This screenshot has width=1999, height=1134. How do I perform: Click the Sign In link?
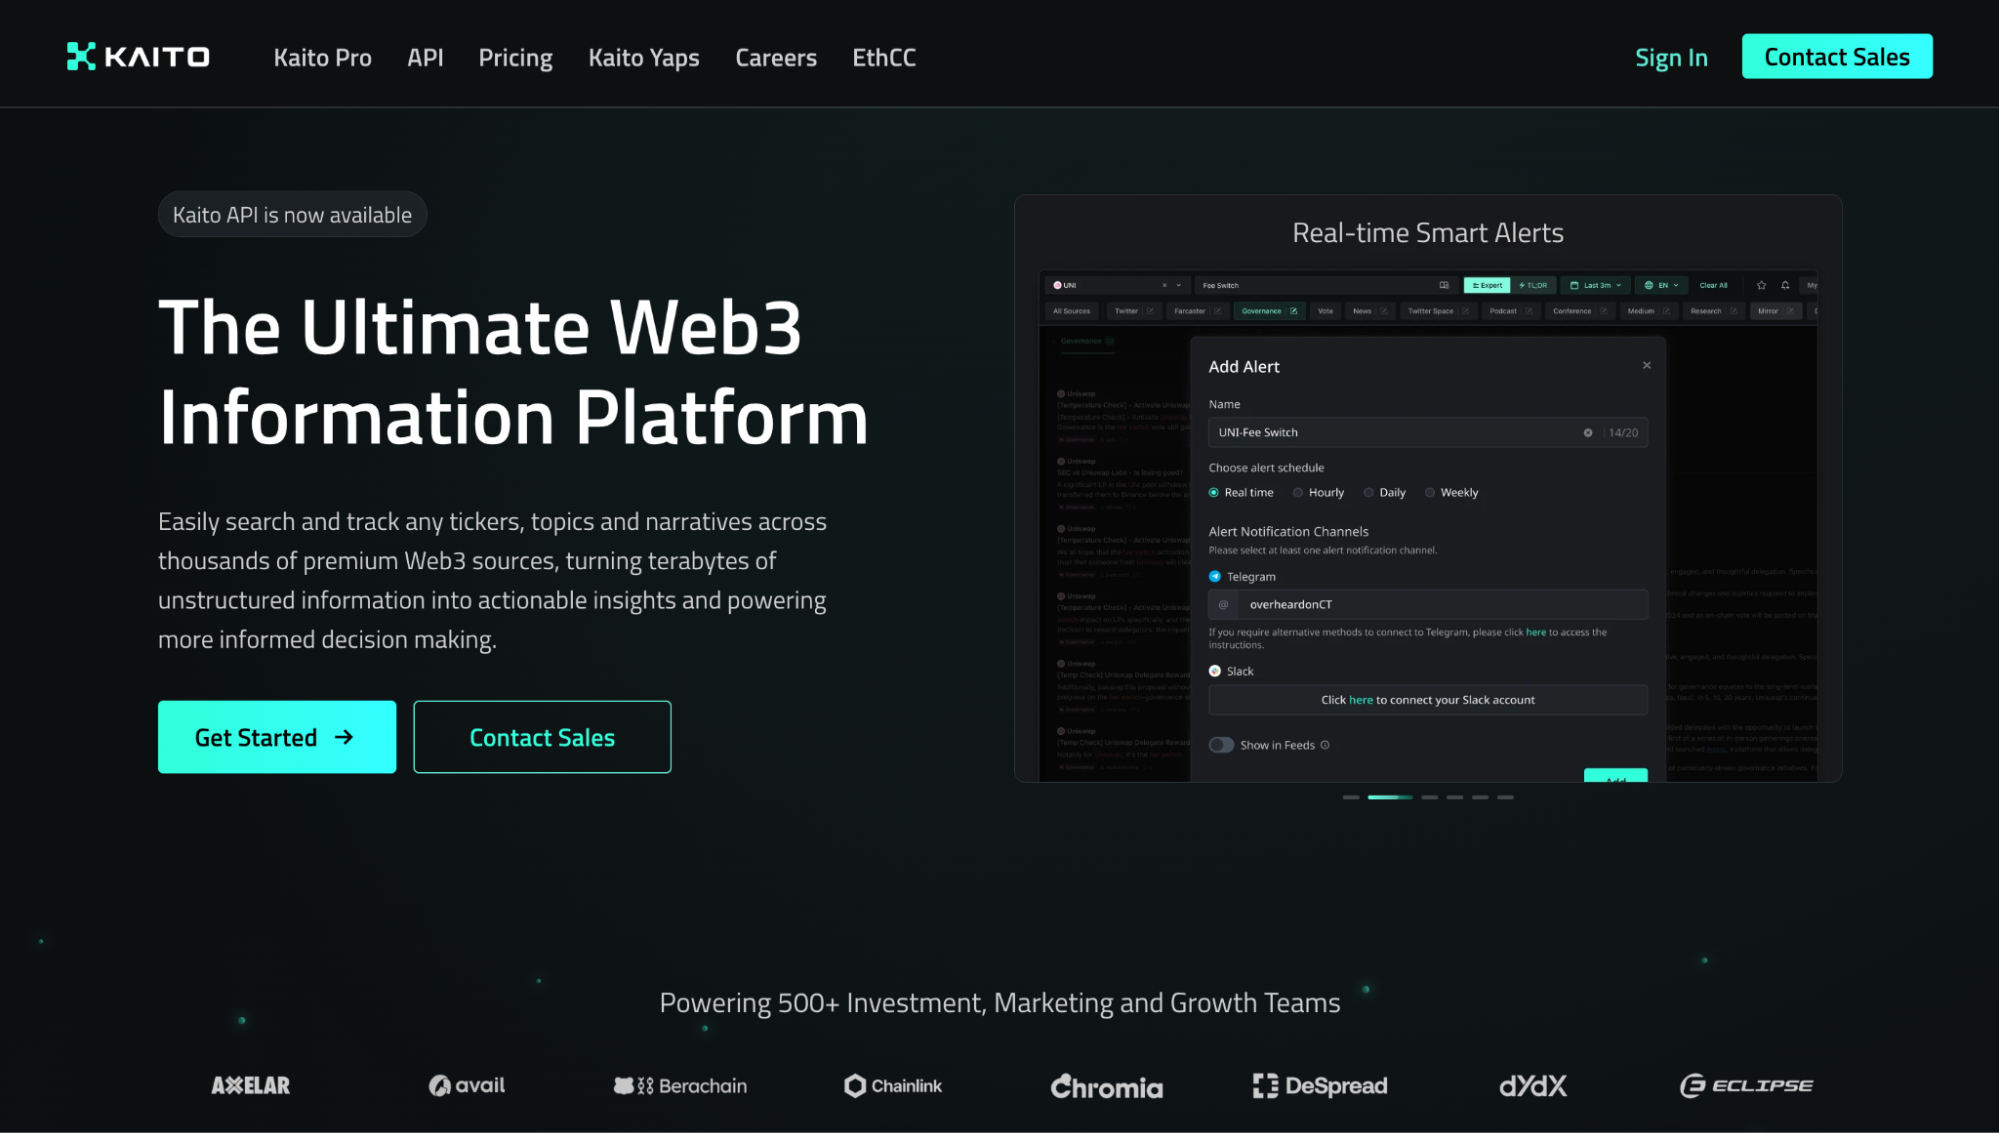click(1671, 58)
